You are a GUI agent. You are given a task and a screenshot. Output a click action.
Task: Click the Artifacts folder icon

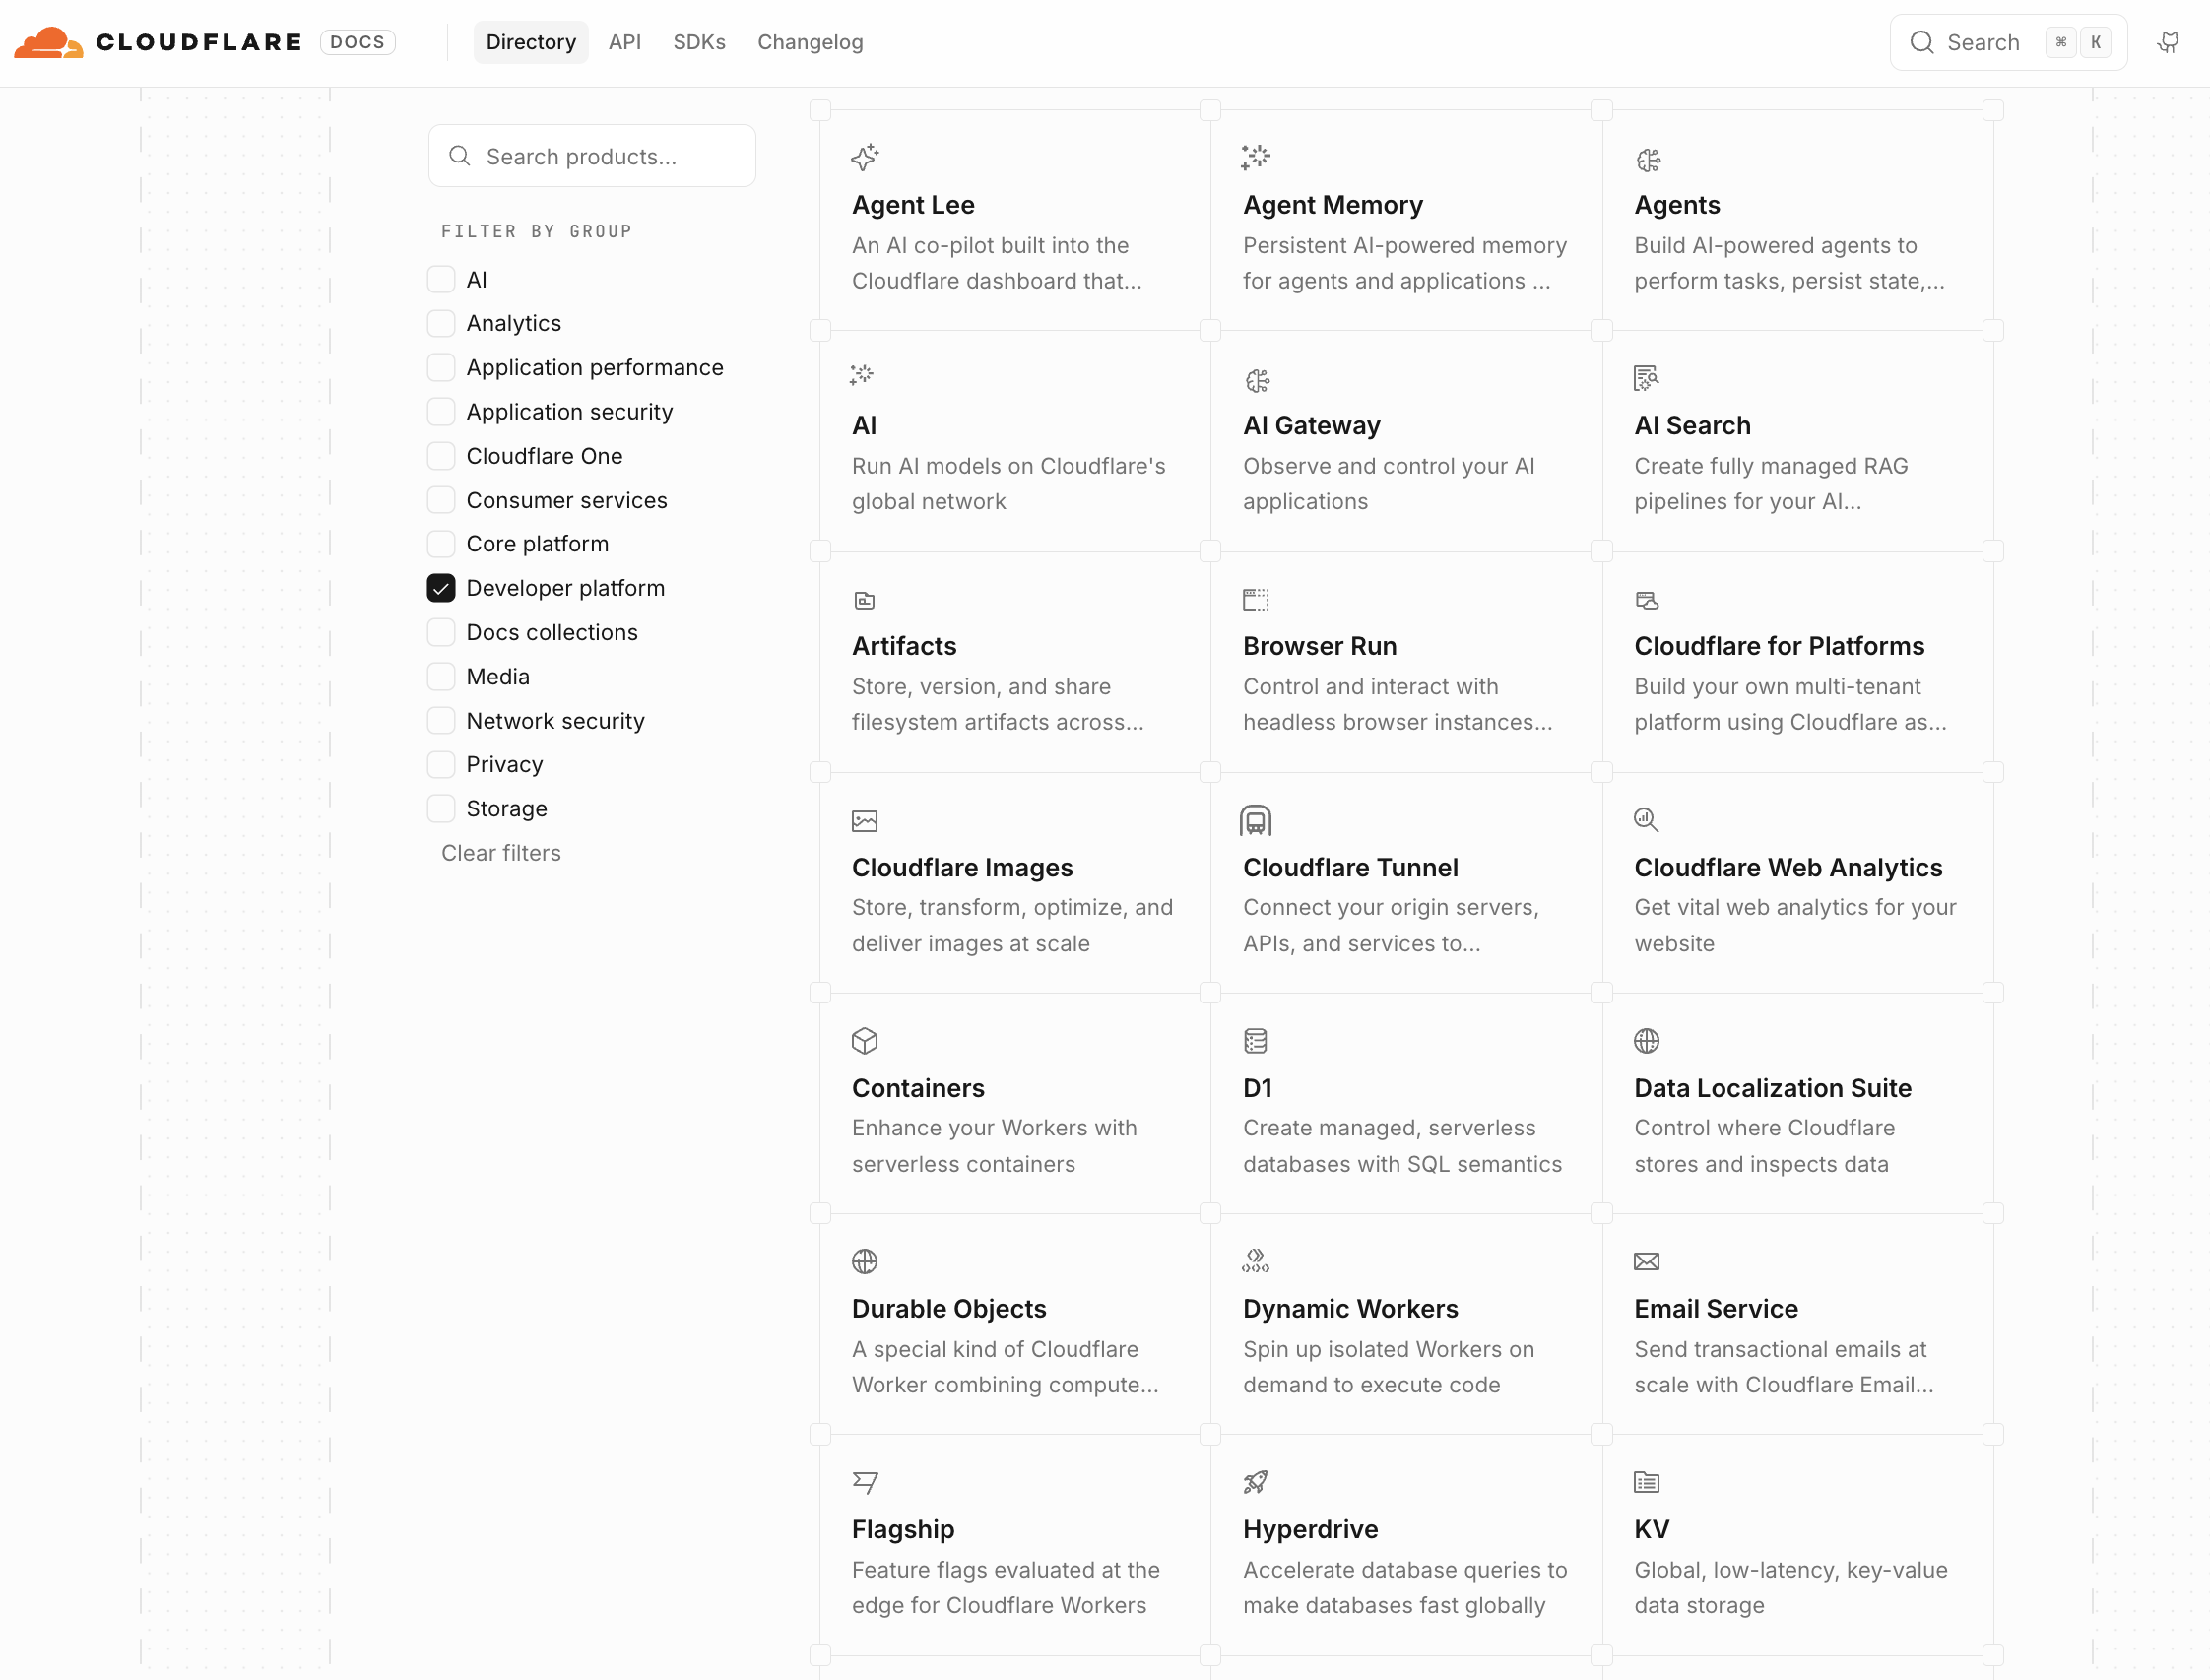point(865,600)
